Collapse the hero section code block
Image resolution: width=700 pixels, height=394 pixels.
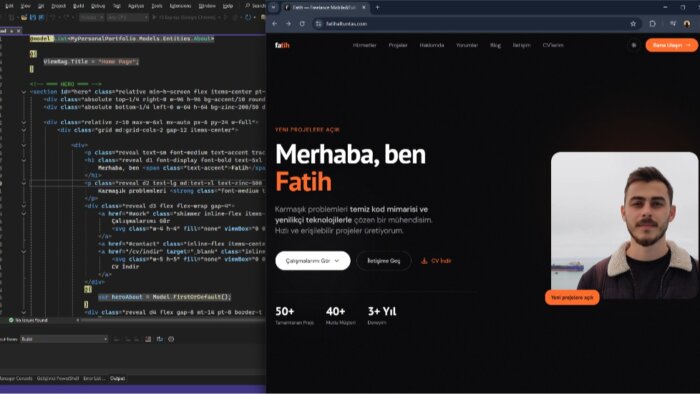[24, 92]
